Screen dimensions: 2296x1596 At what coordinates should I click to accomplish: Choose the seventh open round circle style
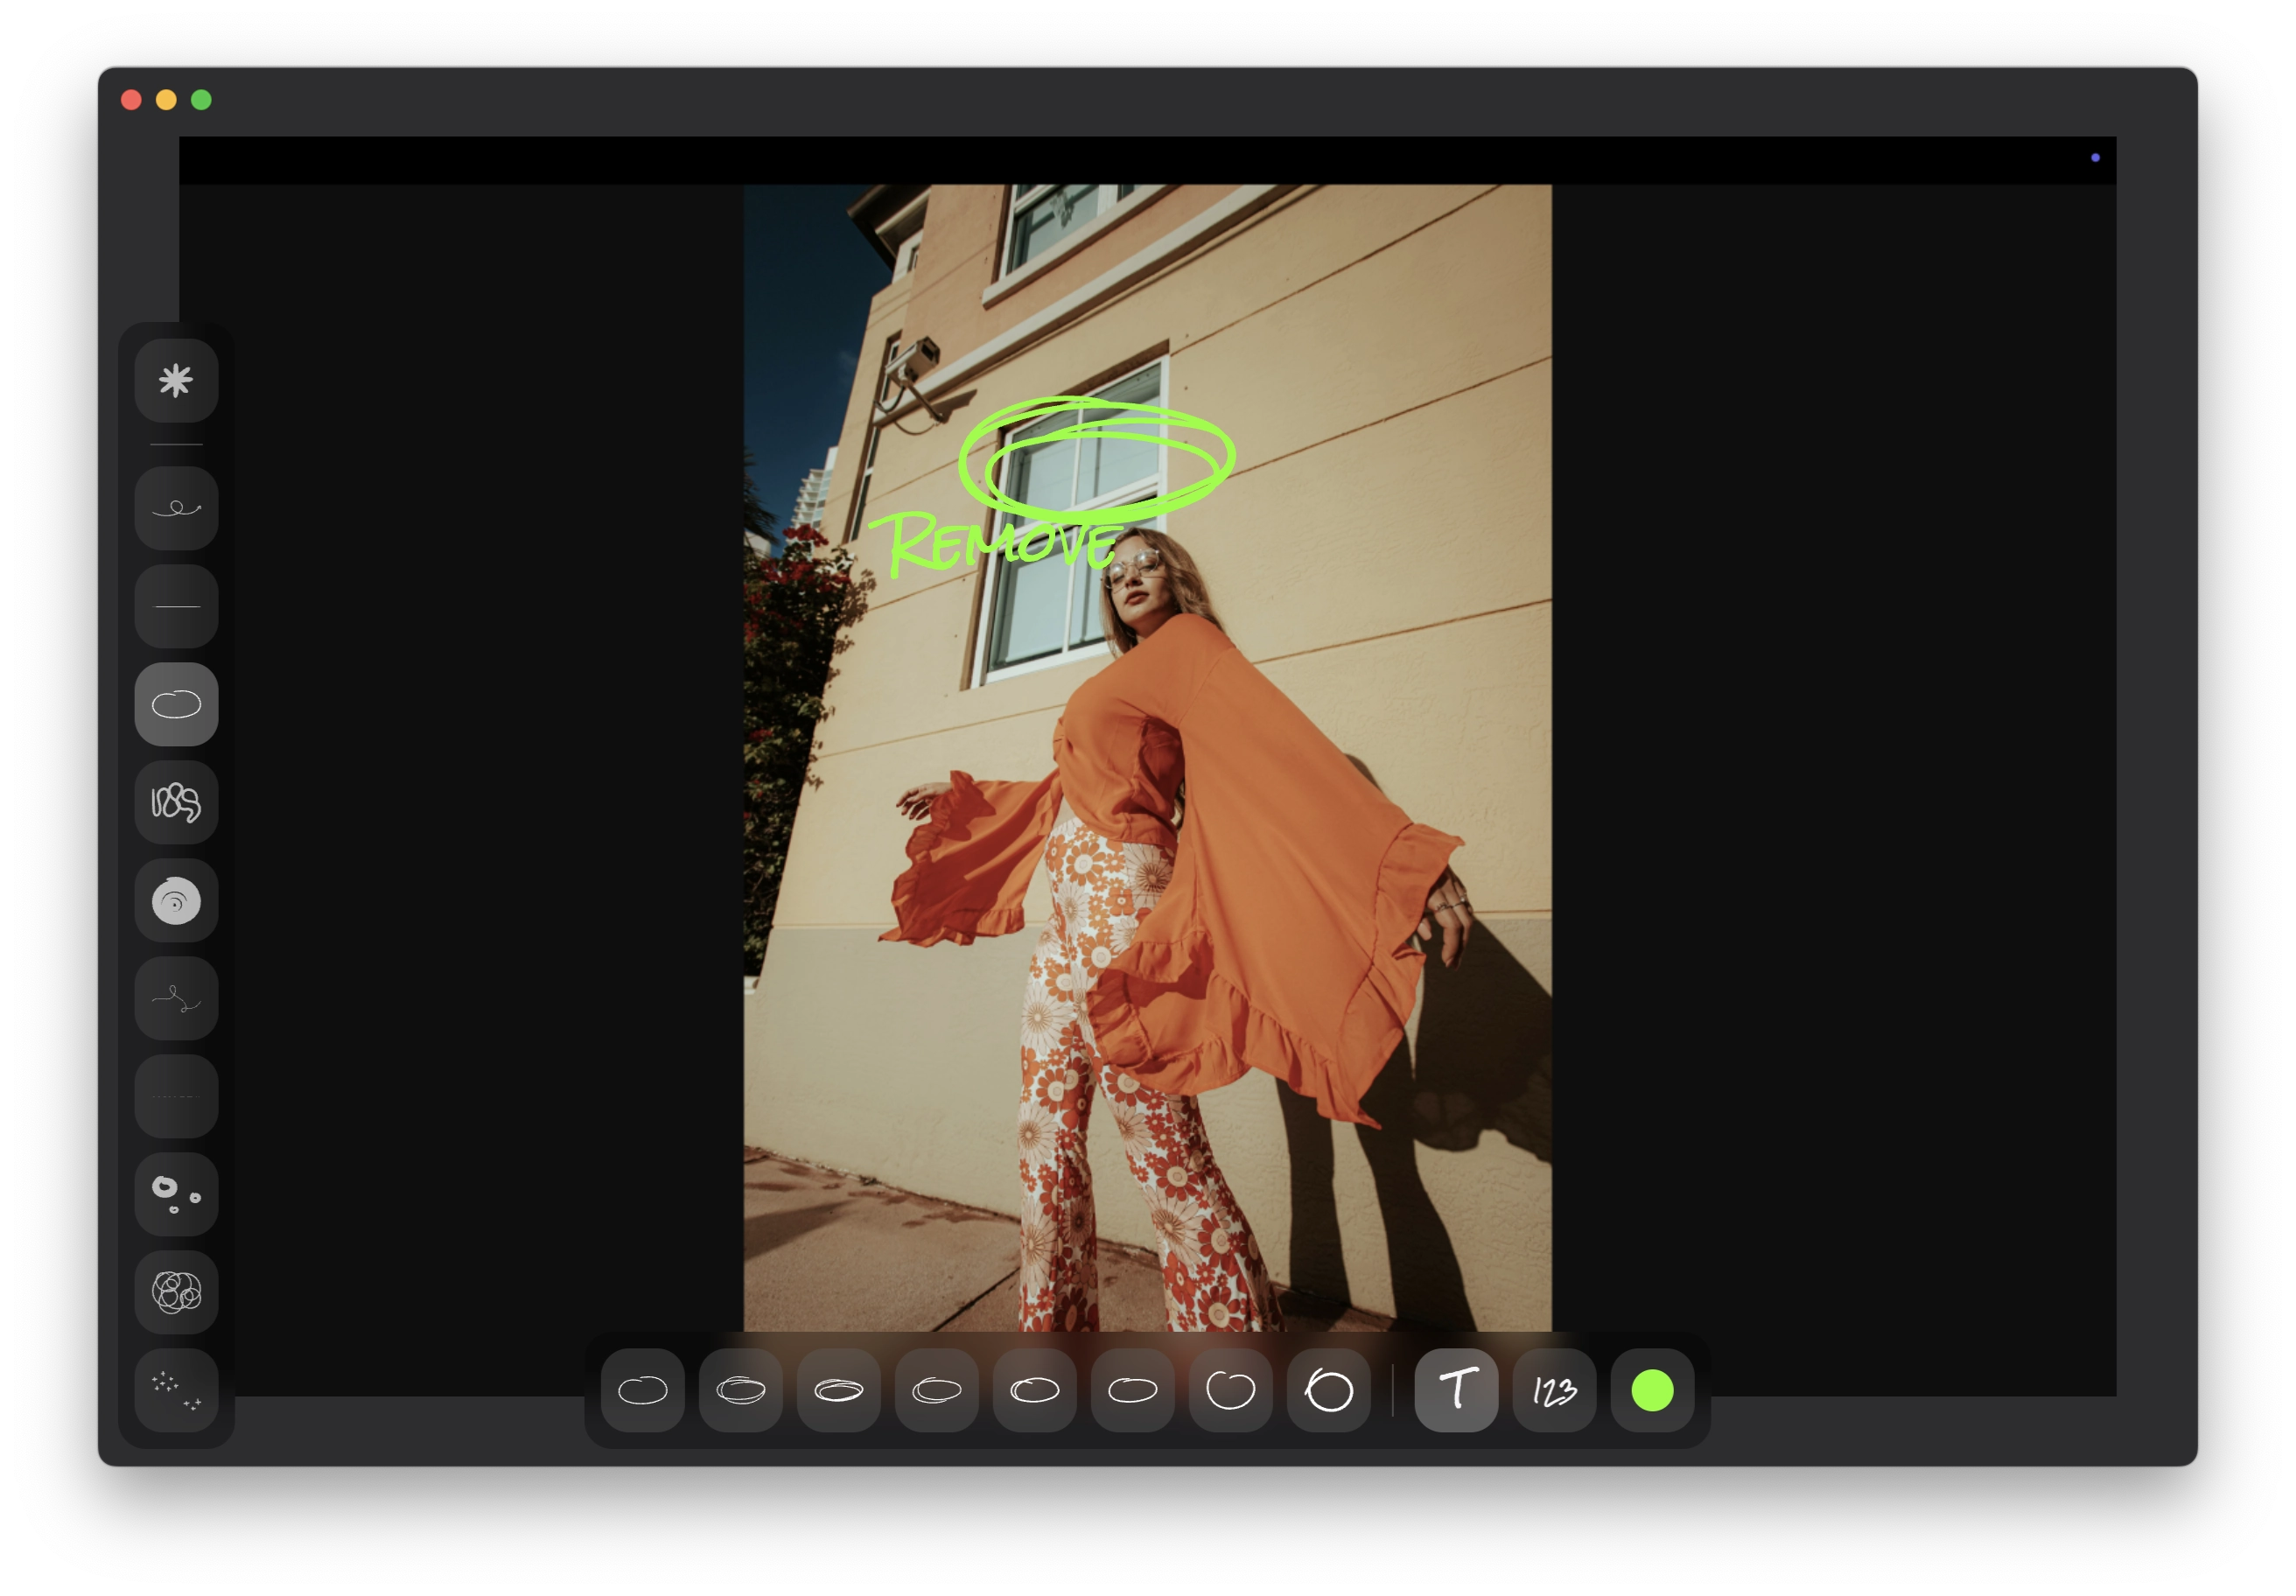(x=1230, y=1390)
